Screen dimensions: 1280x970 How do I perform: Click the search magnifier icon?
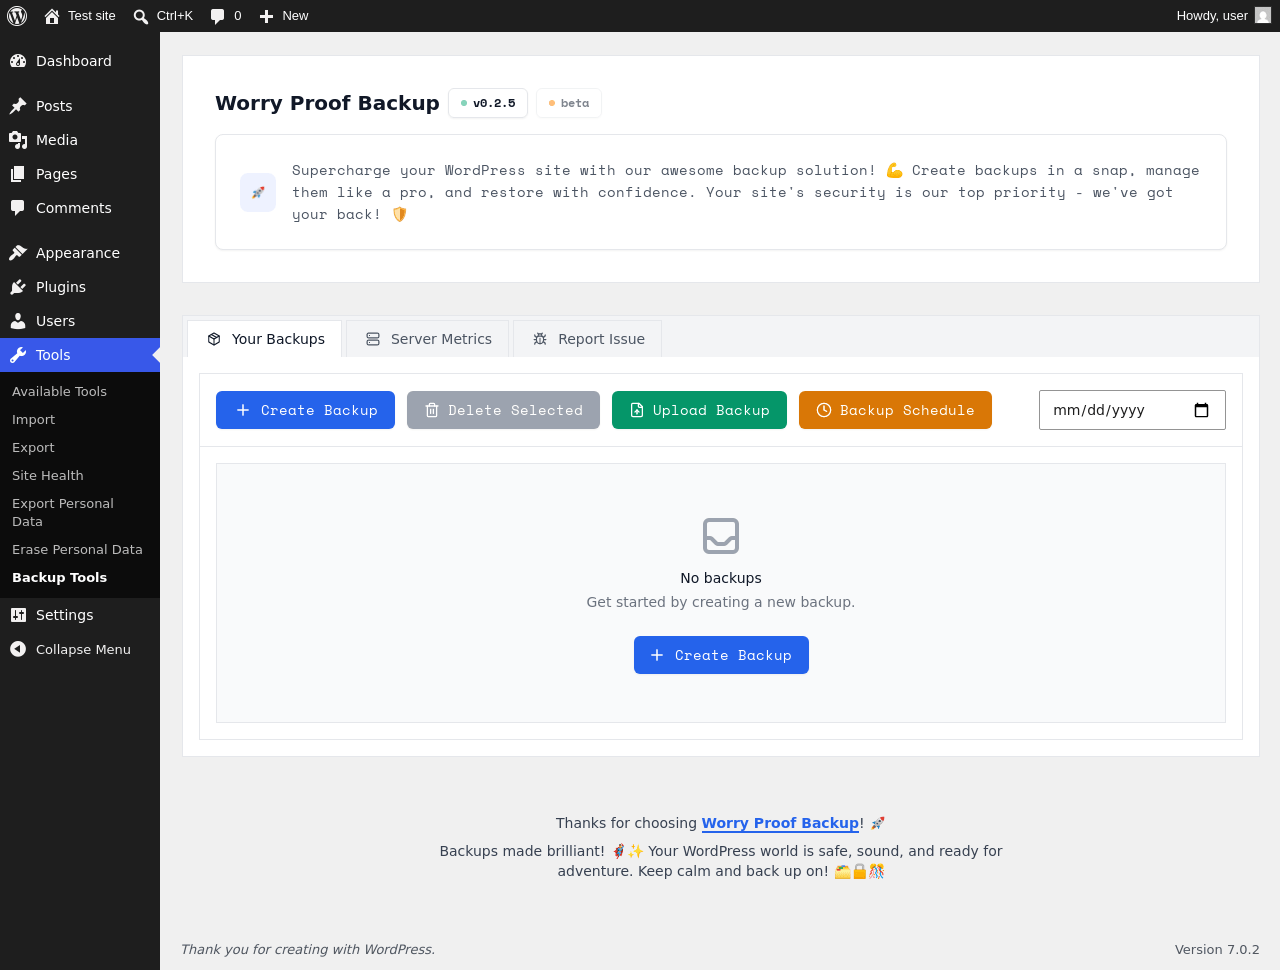click(141, 16)
